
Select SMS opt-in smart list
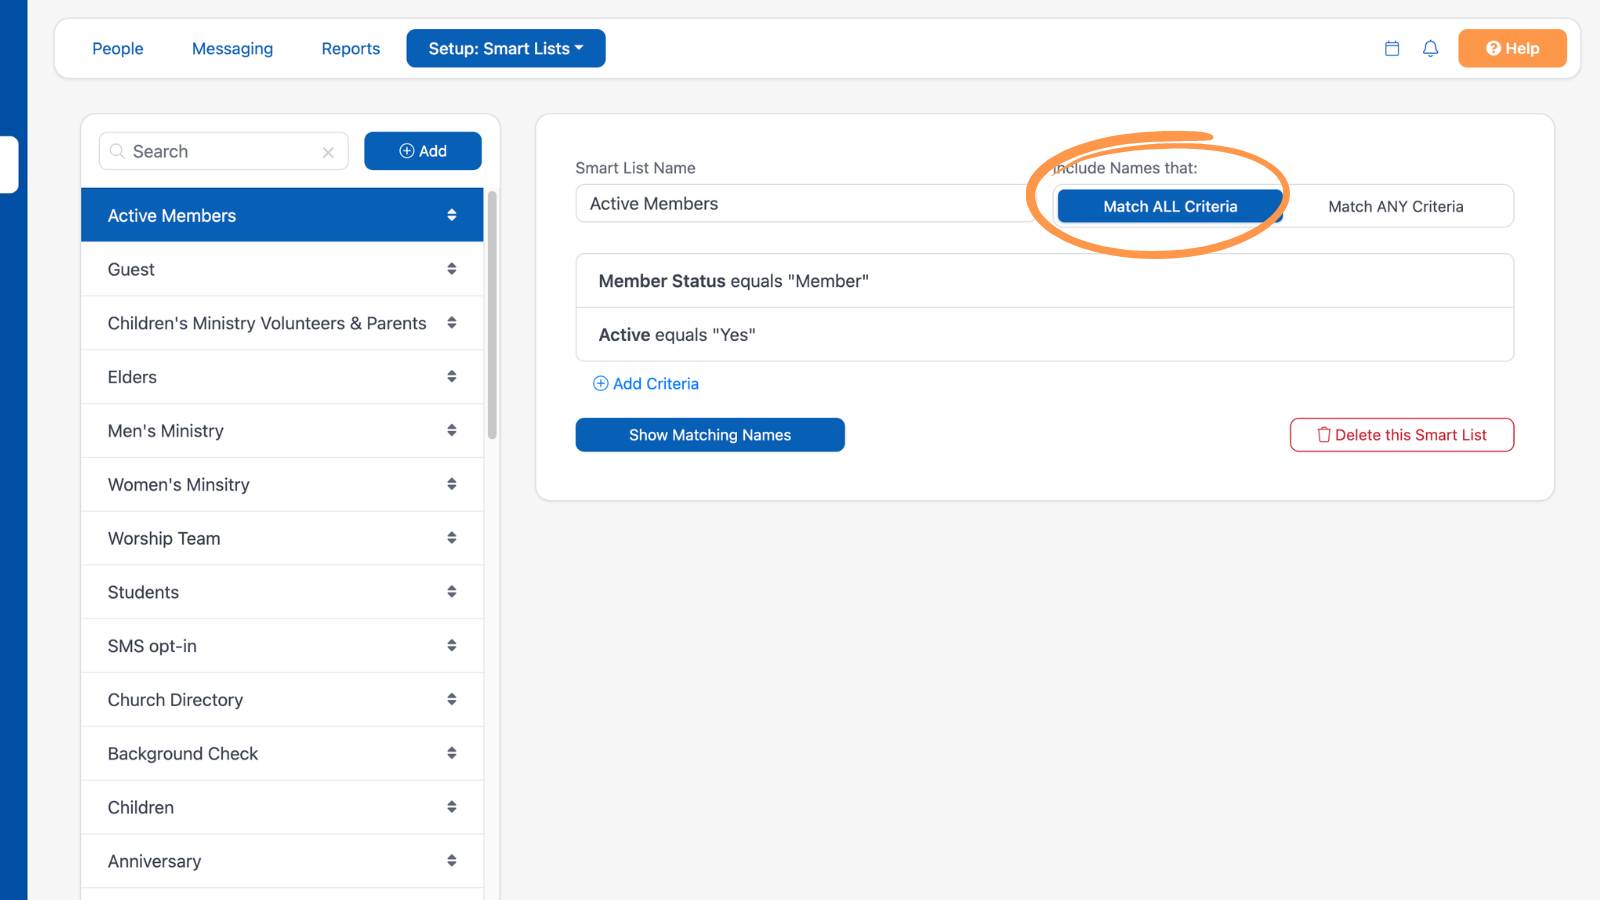tap(282, 646)
